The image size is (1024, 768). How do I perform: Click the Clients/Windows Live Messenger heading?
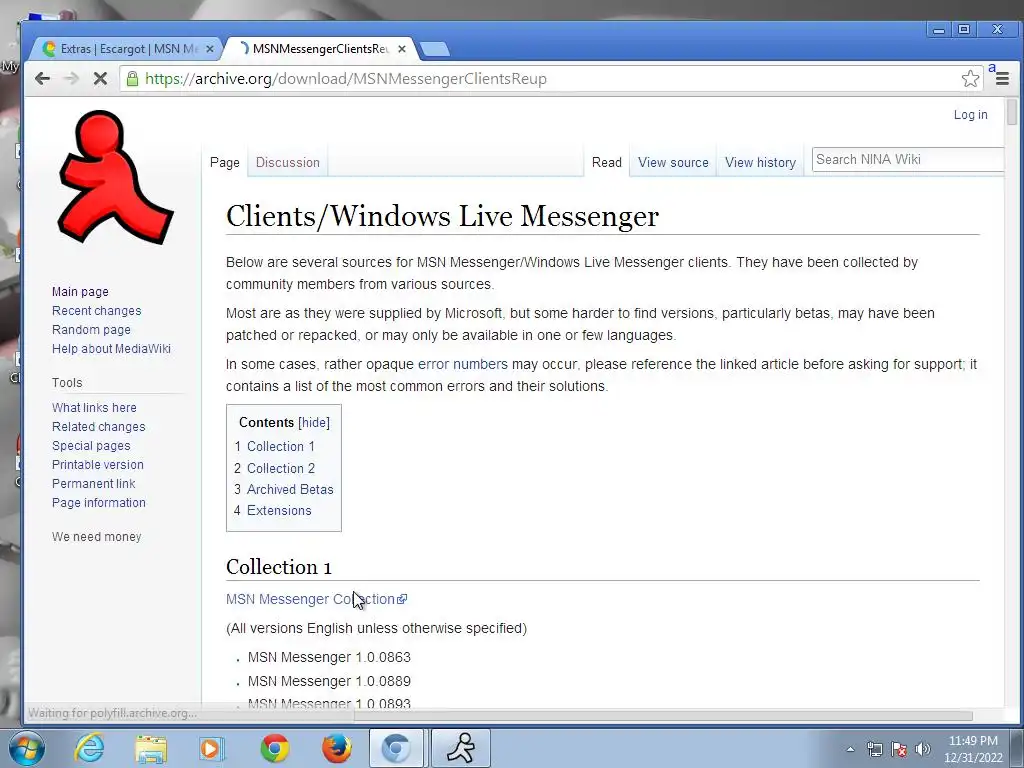(x=442, y=216)
